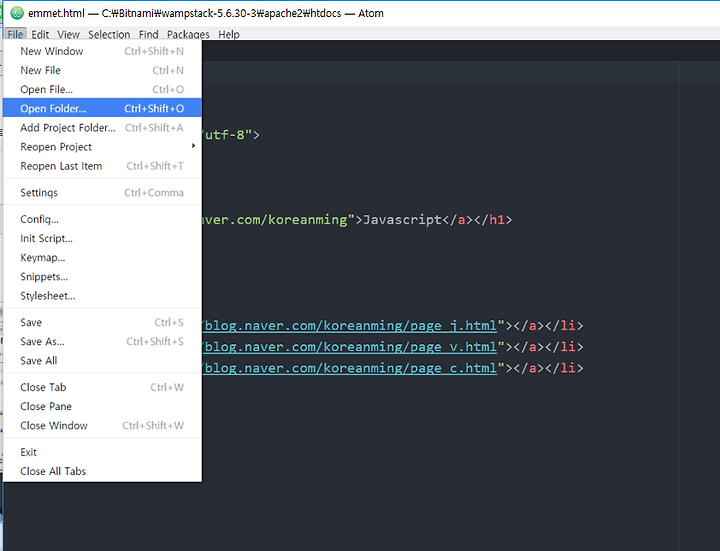
Task: Click the page_v.html link in editor
Action: (350, 347)
